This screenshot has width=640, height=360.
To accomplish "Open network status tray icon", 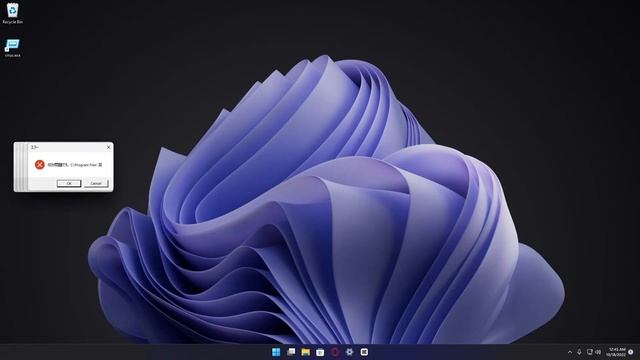I will pyautogui.click(x=589, y=352).
